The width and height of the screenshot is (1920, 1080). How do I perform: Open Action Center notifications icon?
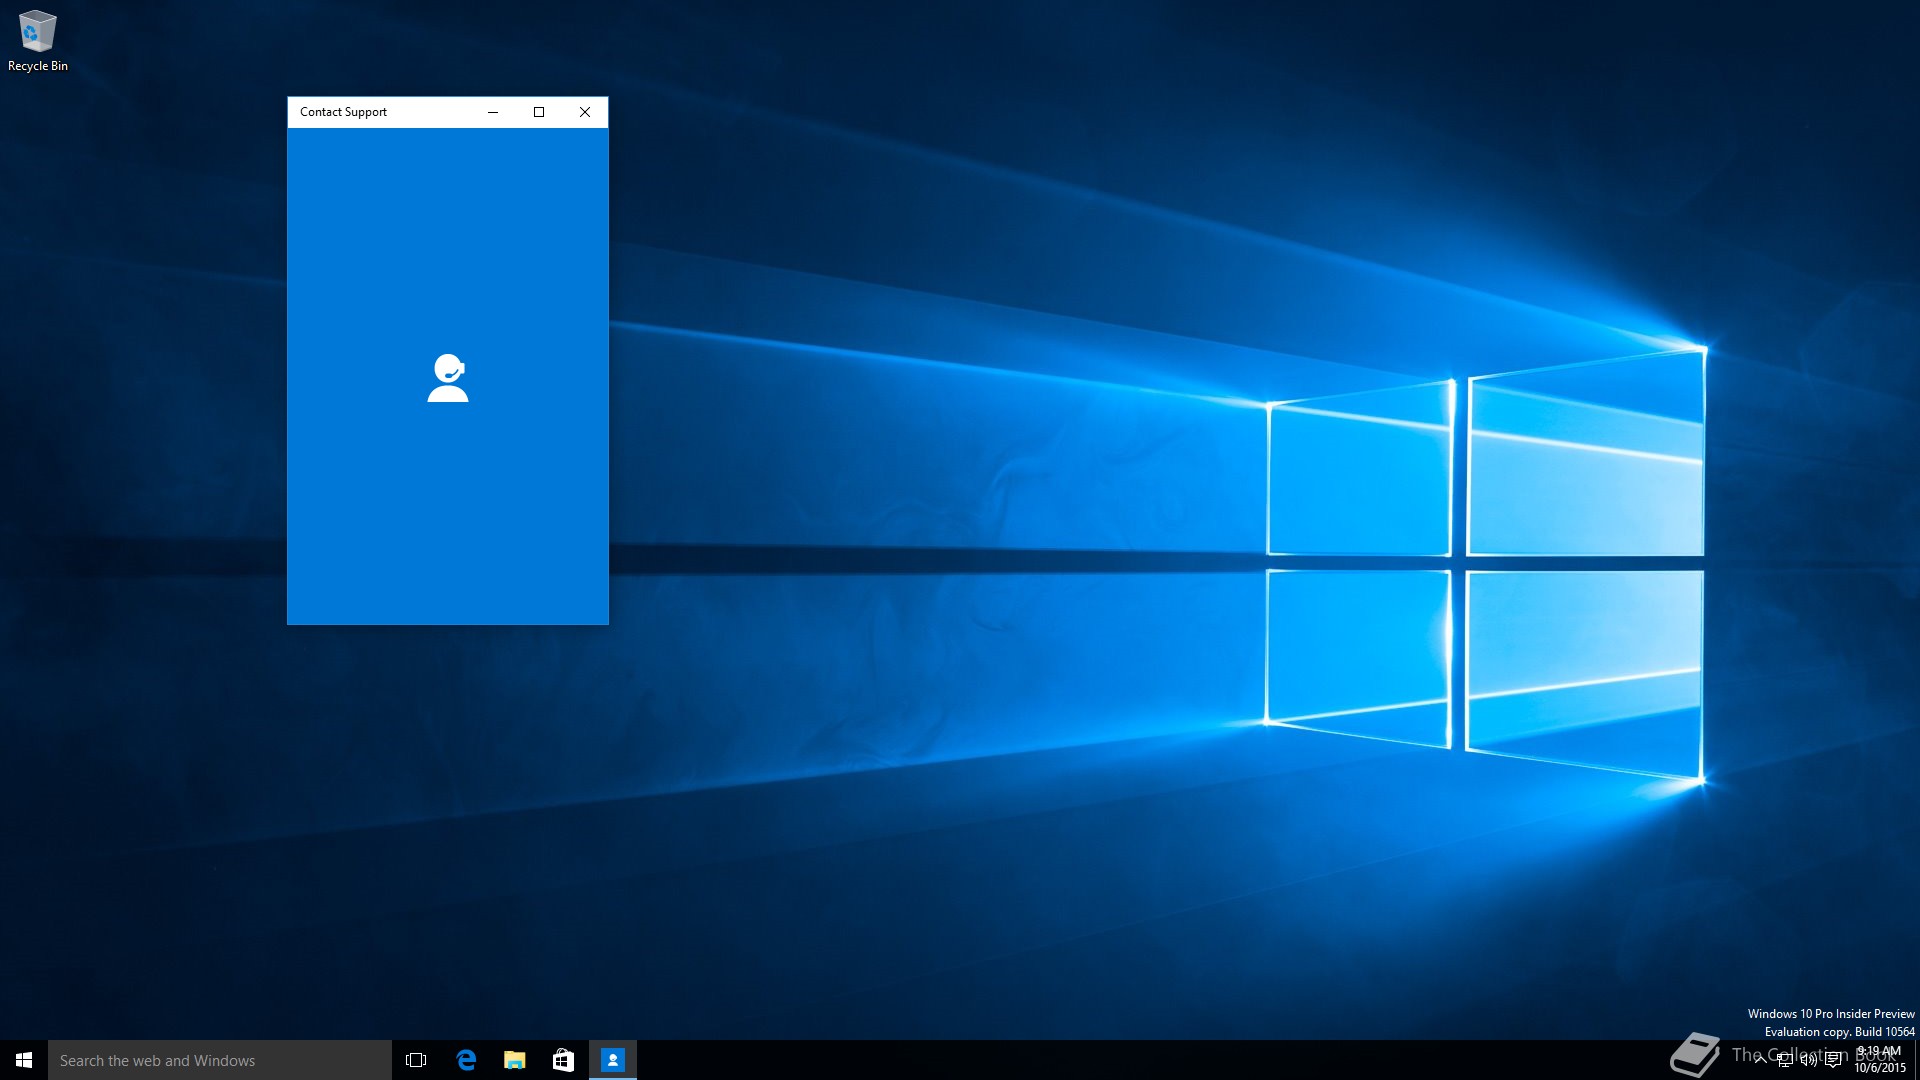1833,1060
